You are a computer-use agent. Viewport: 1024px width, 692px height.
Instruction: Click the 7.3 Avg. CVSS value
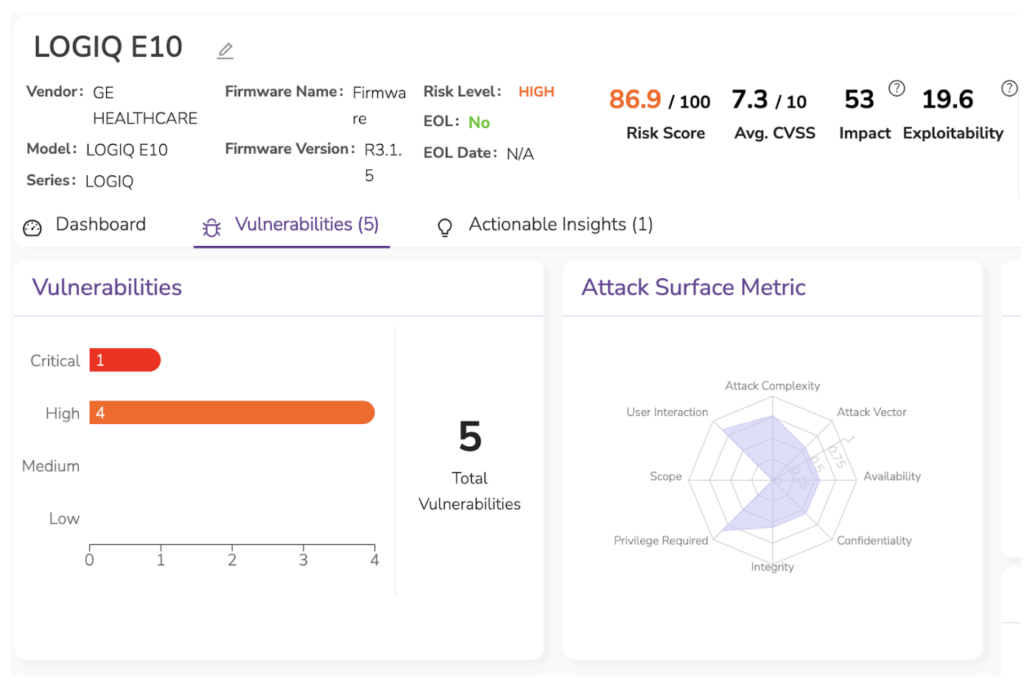click(x=749, y=99)
